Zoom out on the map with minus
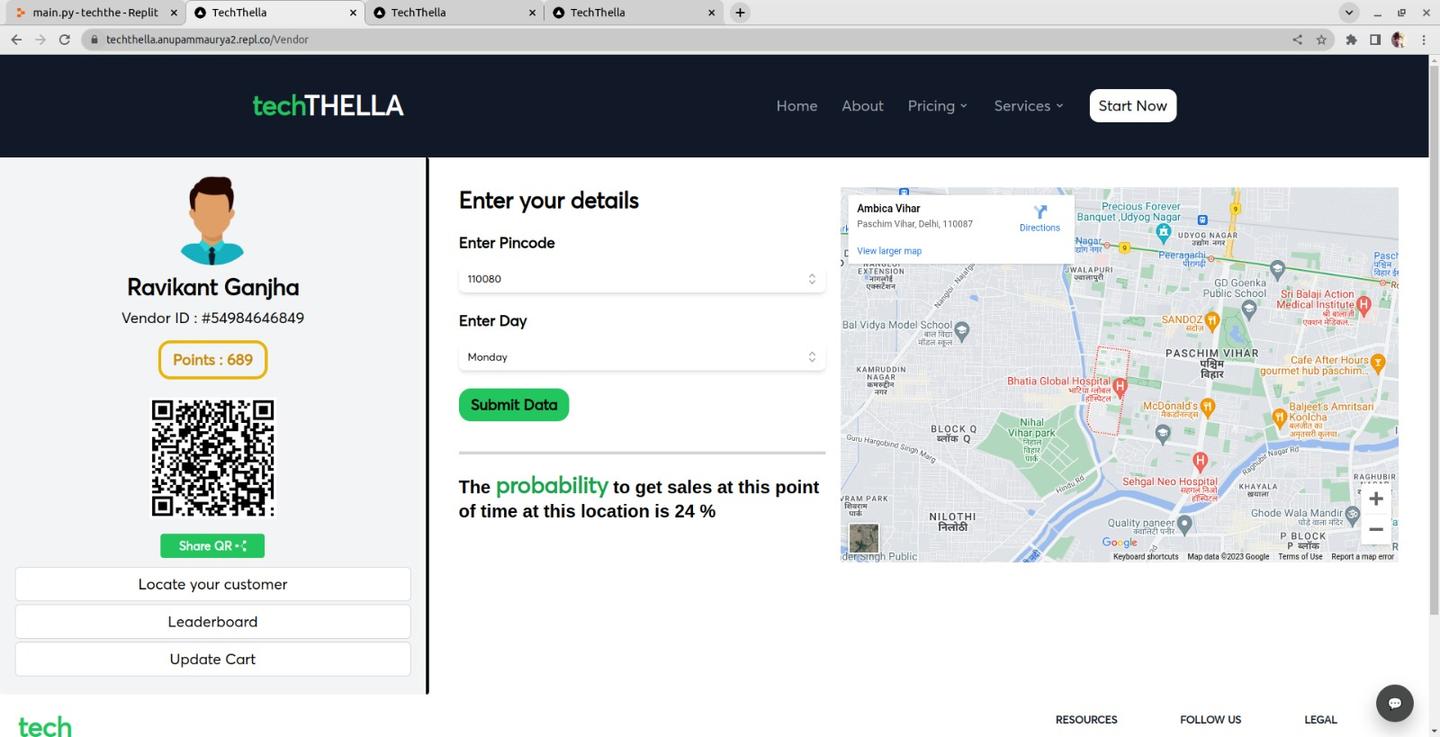This screenshot has width=1440, height=737. click(x=1376, y=529)
